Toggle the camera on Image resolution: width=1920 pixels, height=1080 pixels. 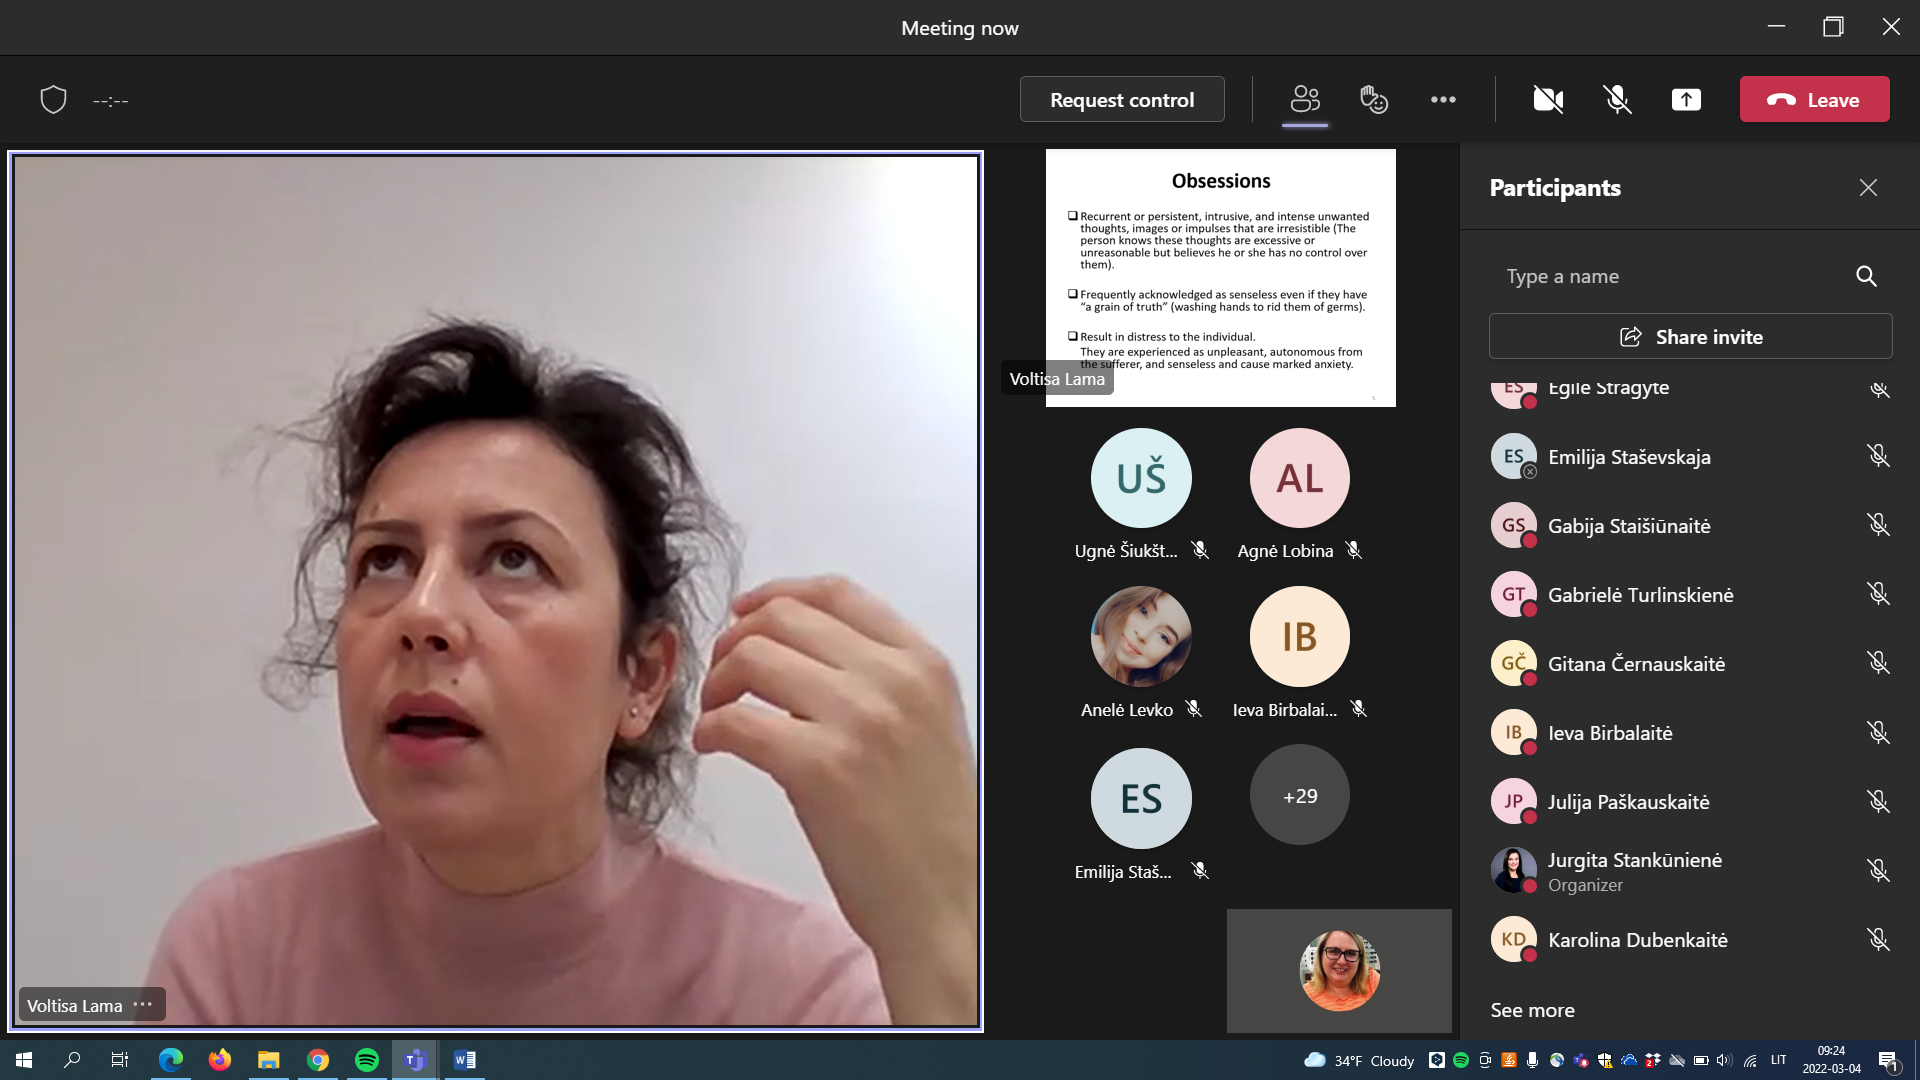1548,99
